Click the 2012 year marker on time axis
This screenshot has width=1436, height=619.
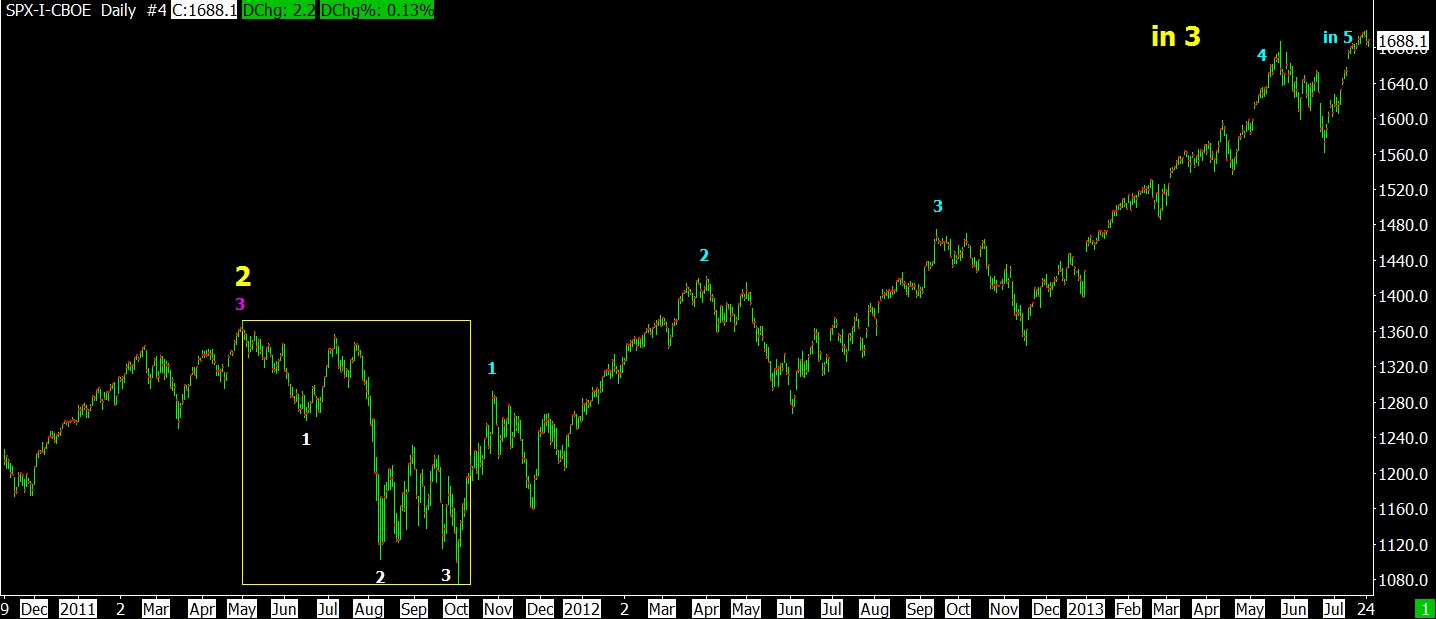coord(581,608)
